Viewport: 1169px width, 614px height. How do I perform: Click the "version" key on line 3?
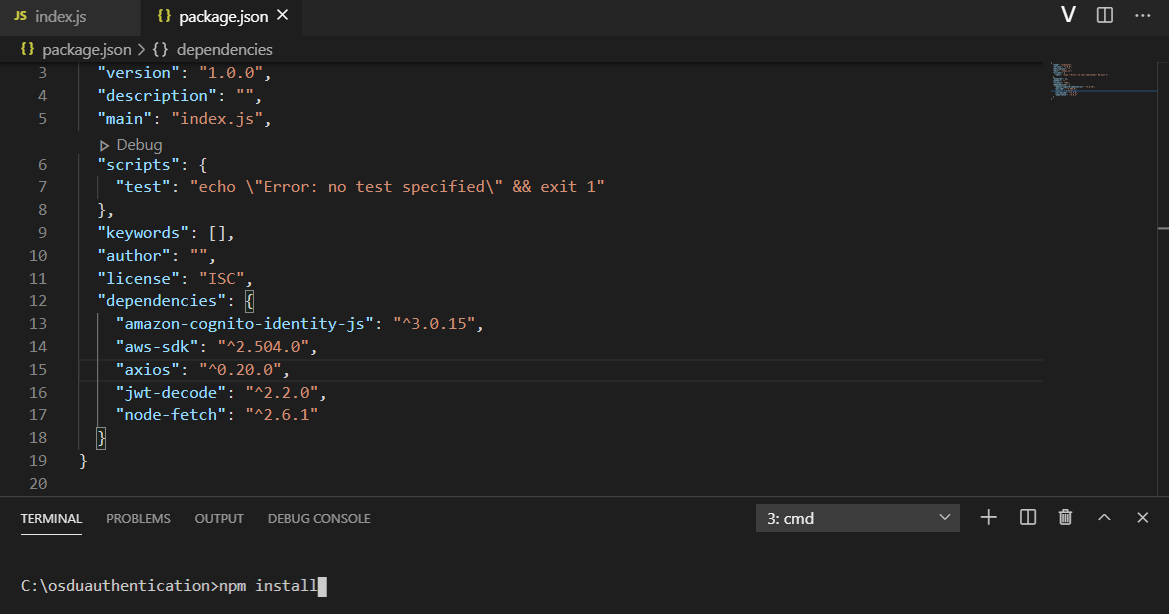pyautogui.click(x=139, y=73)
